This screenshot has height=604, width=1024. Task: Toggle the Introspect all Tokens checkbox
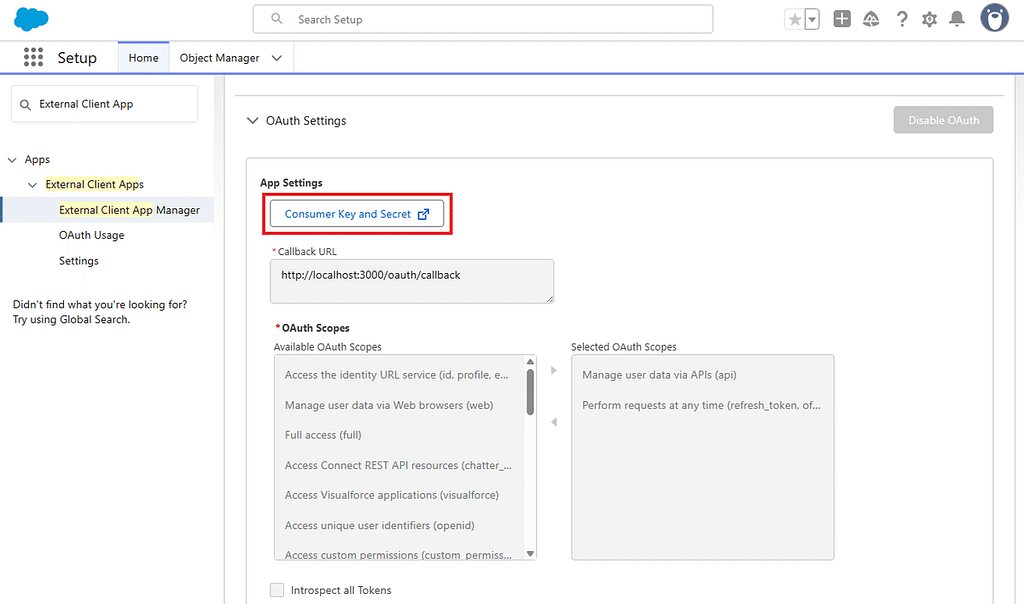pyautogui.click(x=277, y=590)
